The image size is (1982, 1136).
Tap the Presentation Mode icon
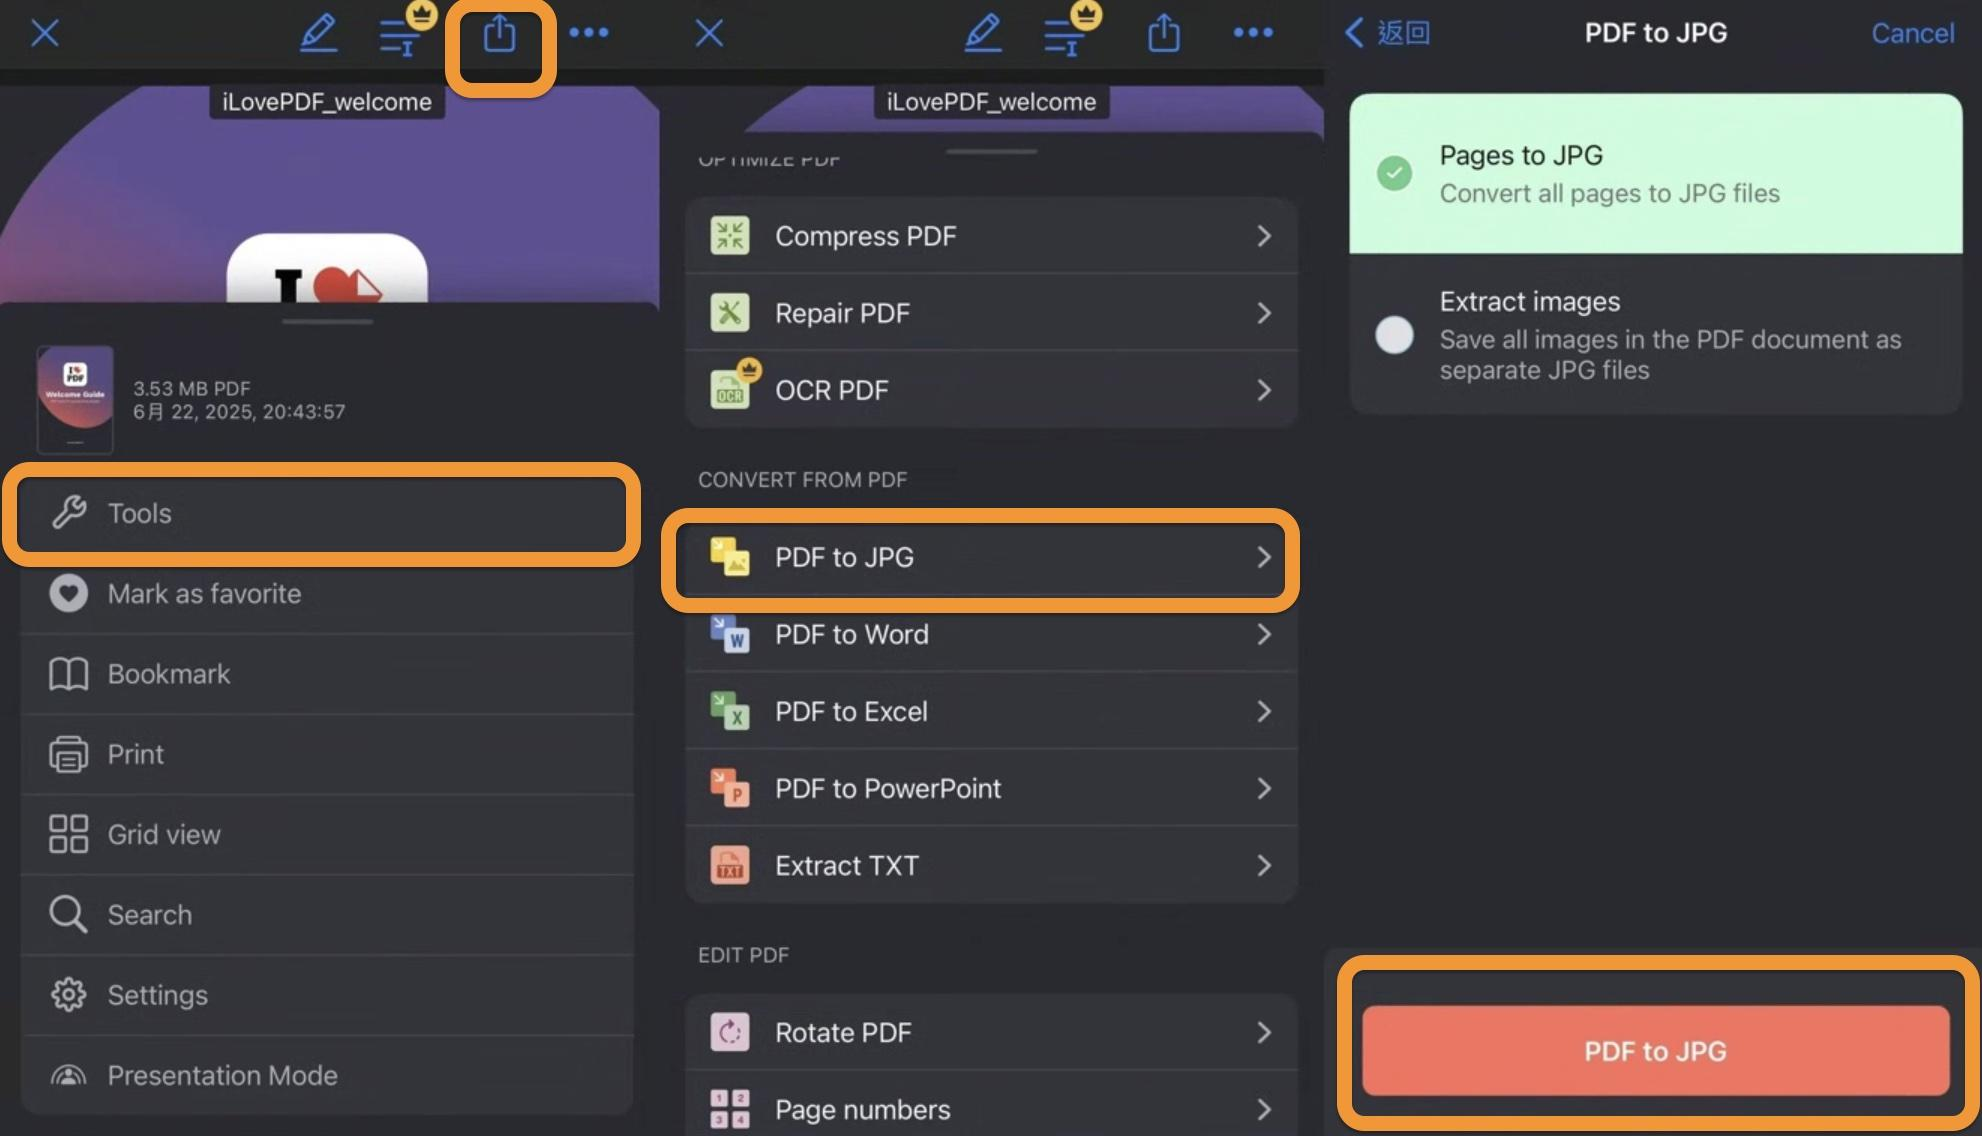[69, 1076]
